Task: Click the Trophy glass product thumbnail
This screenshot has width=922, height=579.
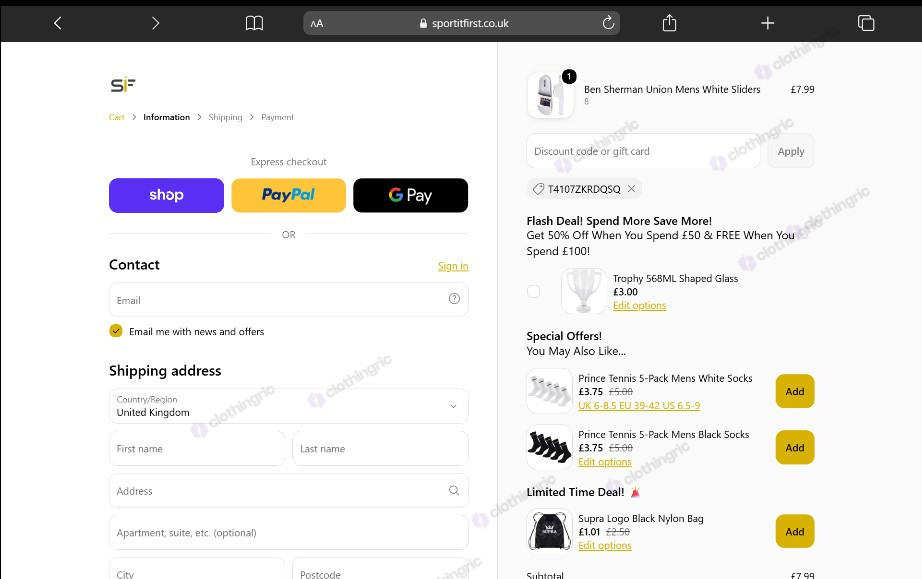Action: pyautogui.click(x=584, y=291)
